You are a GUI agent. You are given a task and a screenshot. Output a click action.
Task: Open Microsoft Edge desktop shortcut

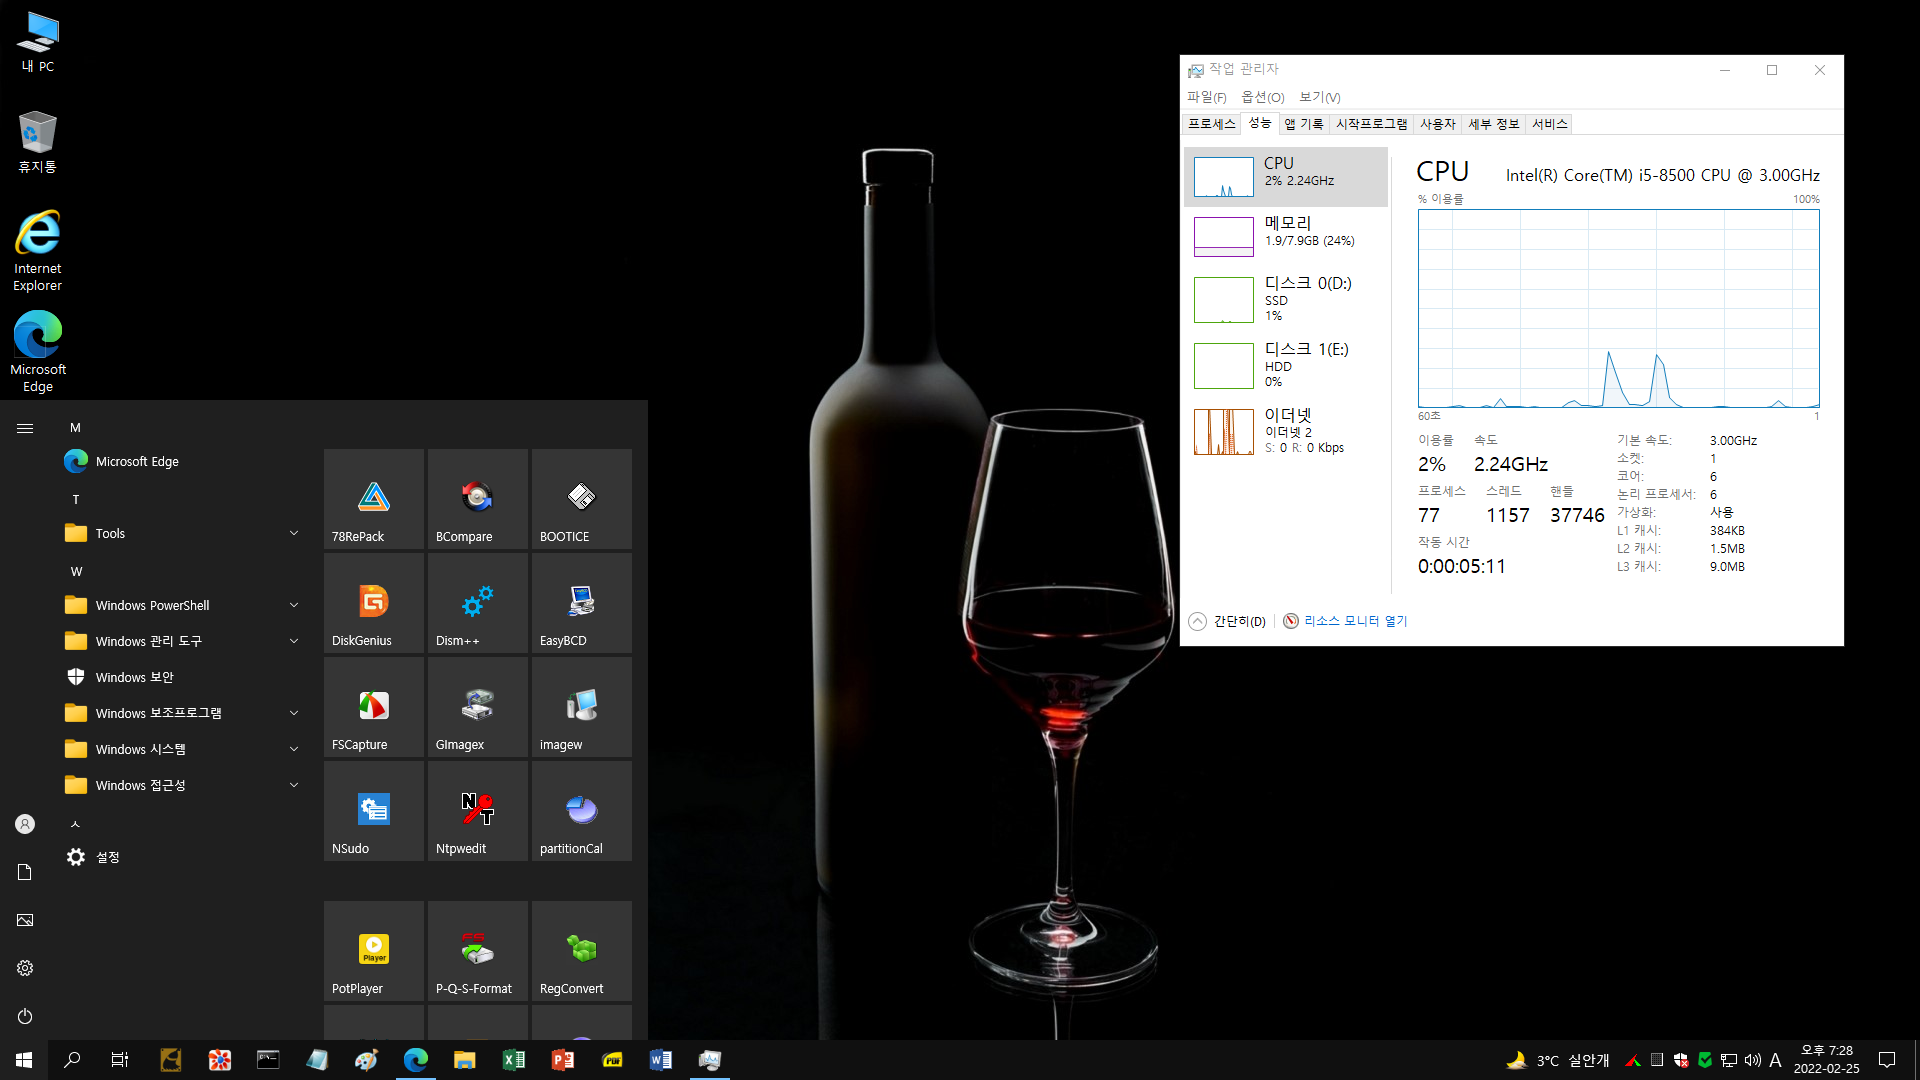pos(38,351)
